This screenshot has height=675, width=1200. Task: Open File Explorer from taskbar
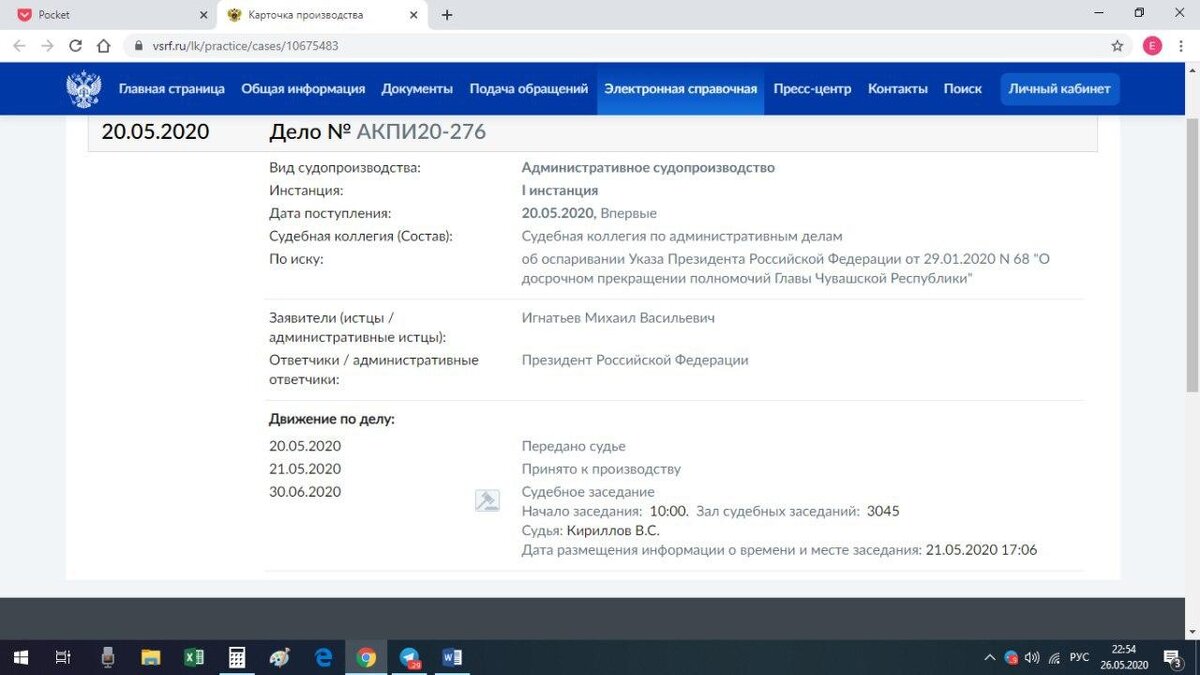(150, 657)
